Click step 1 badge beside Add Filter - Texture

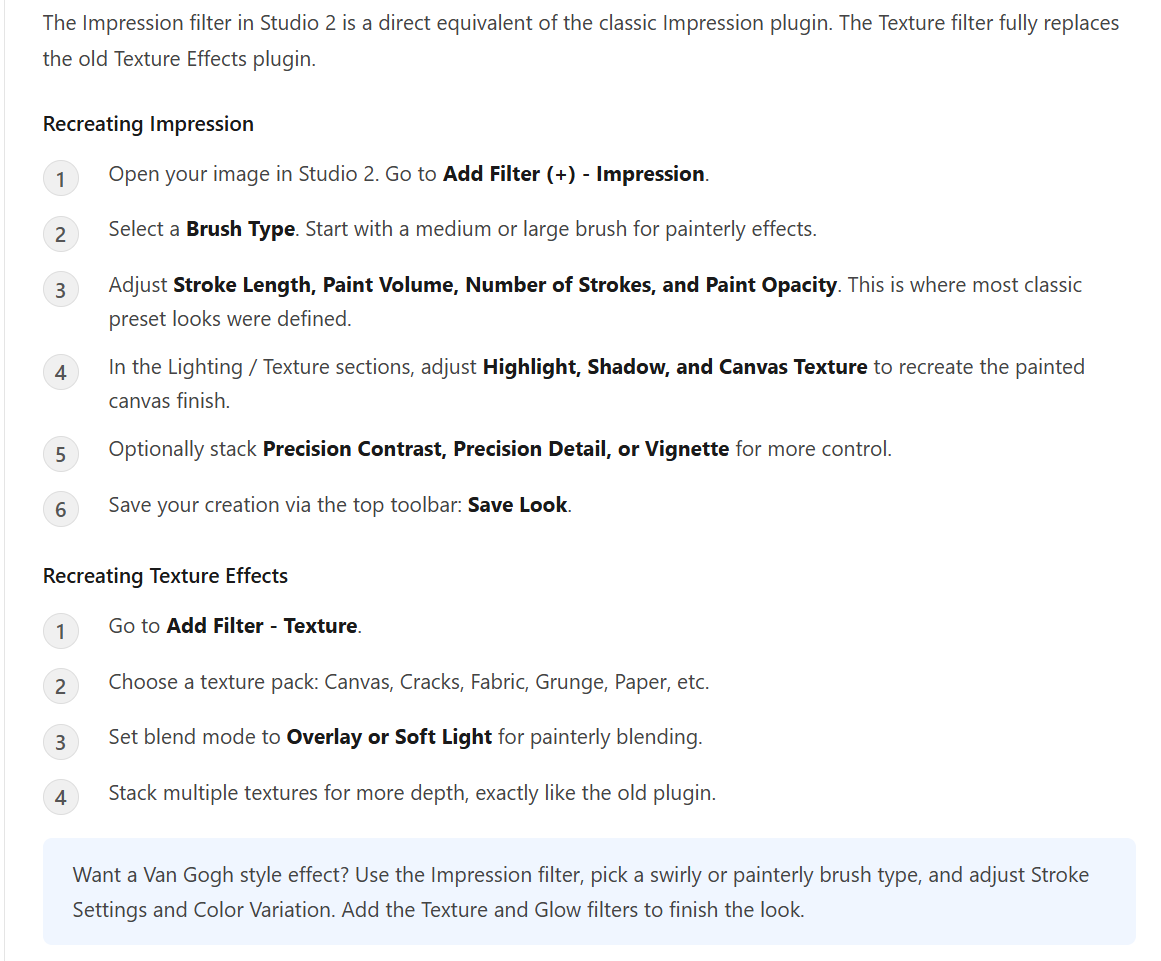61,631
